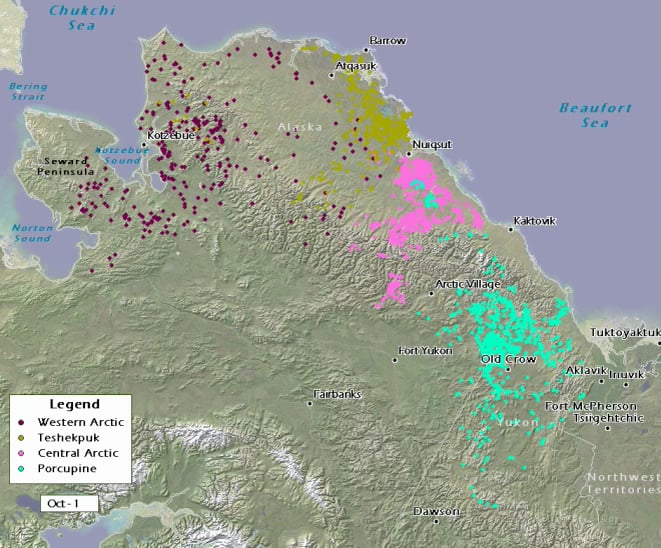Click the Barrow town marker dot

click(x=366, y=50)
